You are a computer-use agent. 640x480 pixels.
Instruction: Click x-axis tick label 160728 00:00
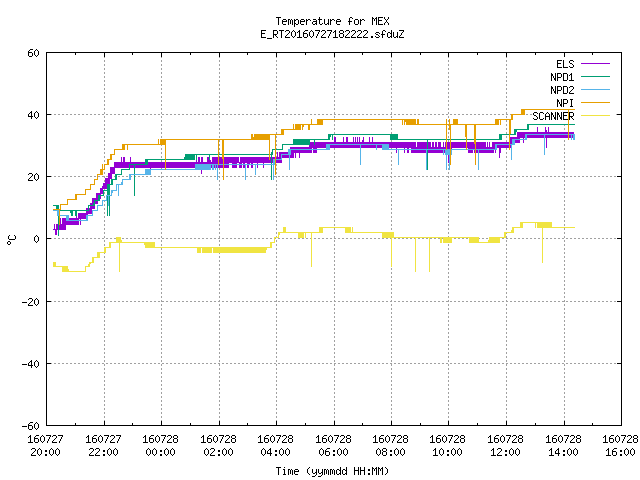[160, 446]
